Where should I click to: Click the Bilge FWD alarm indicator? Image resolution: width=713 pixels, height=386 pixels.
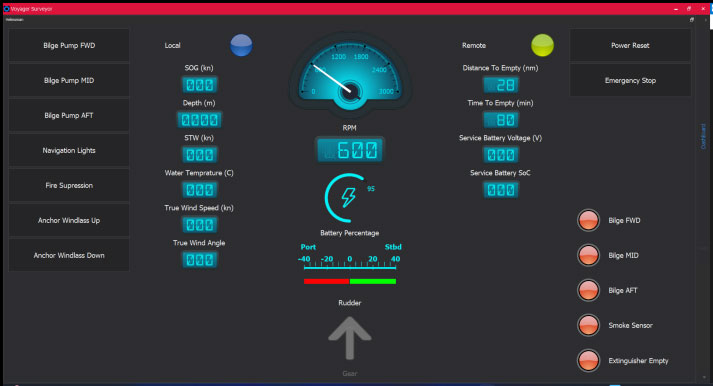[x=588, y=221]
